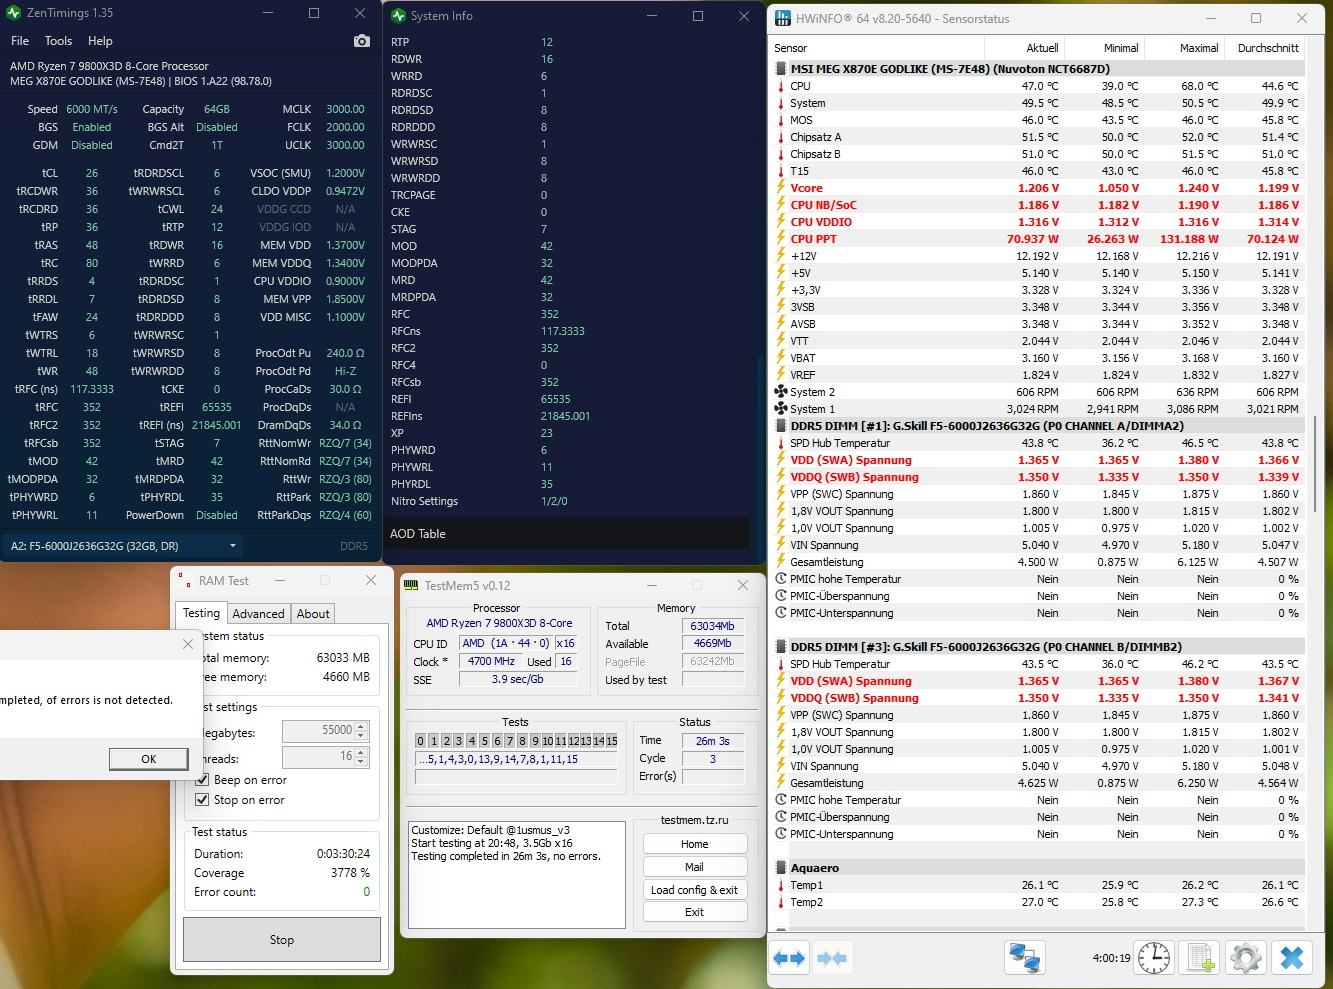Image resolution: width=1333 pixels, height=989 pixels.
Task: Click lightning icon beside +12V row
Action: [781, 256]
